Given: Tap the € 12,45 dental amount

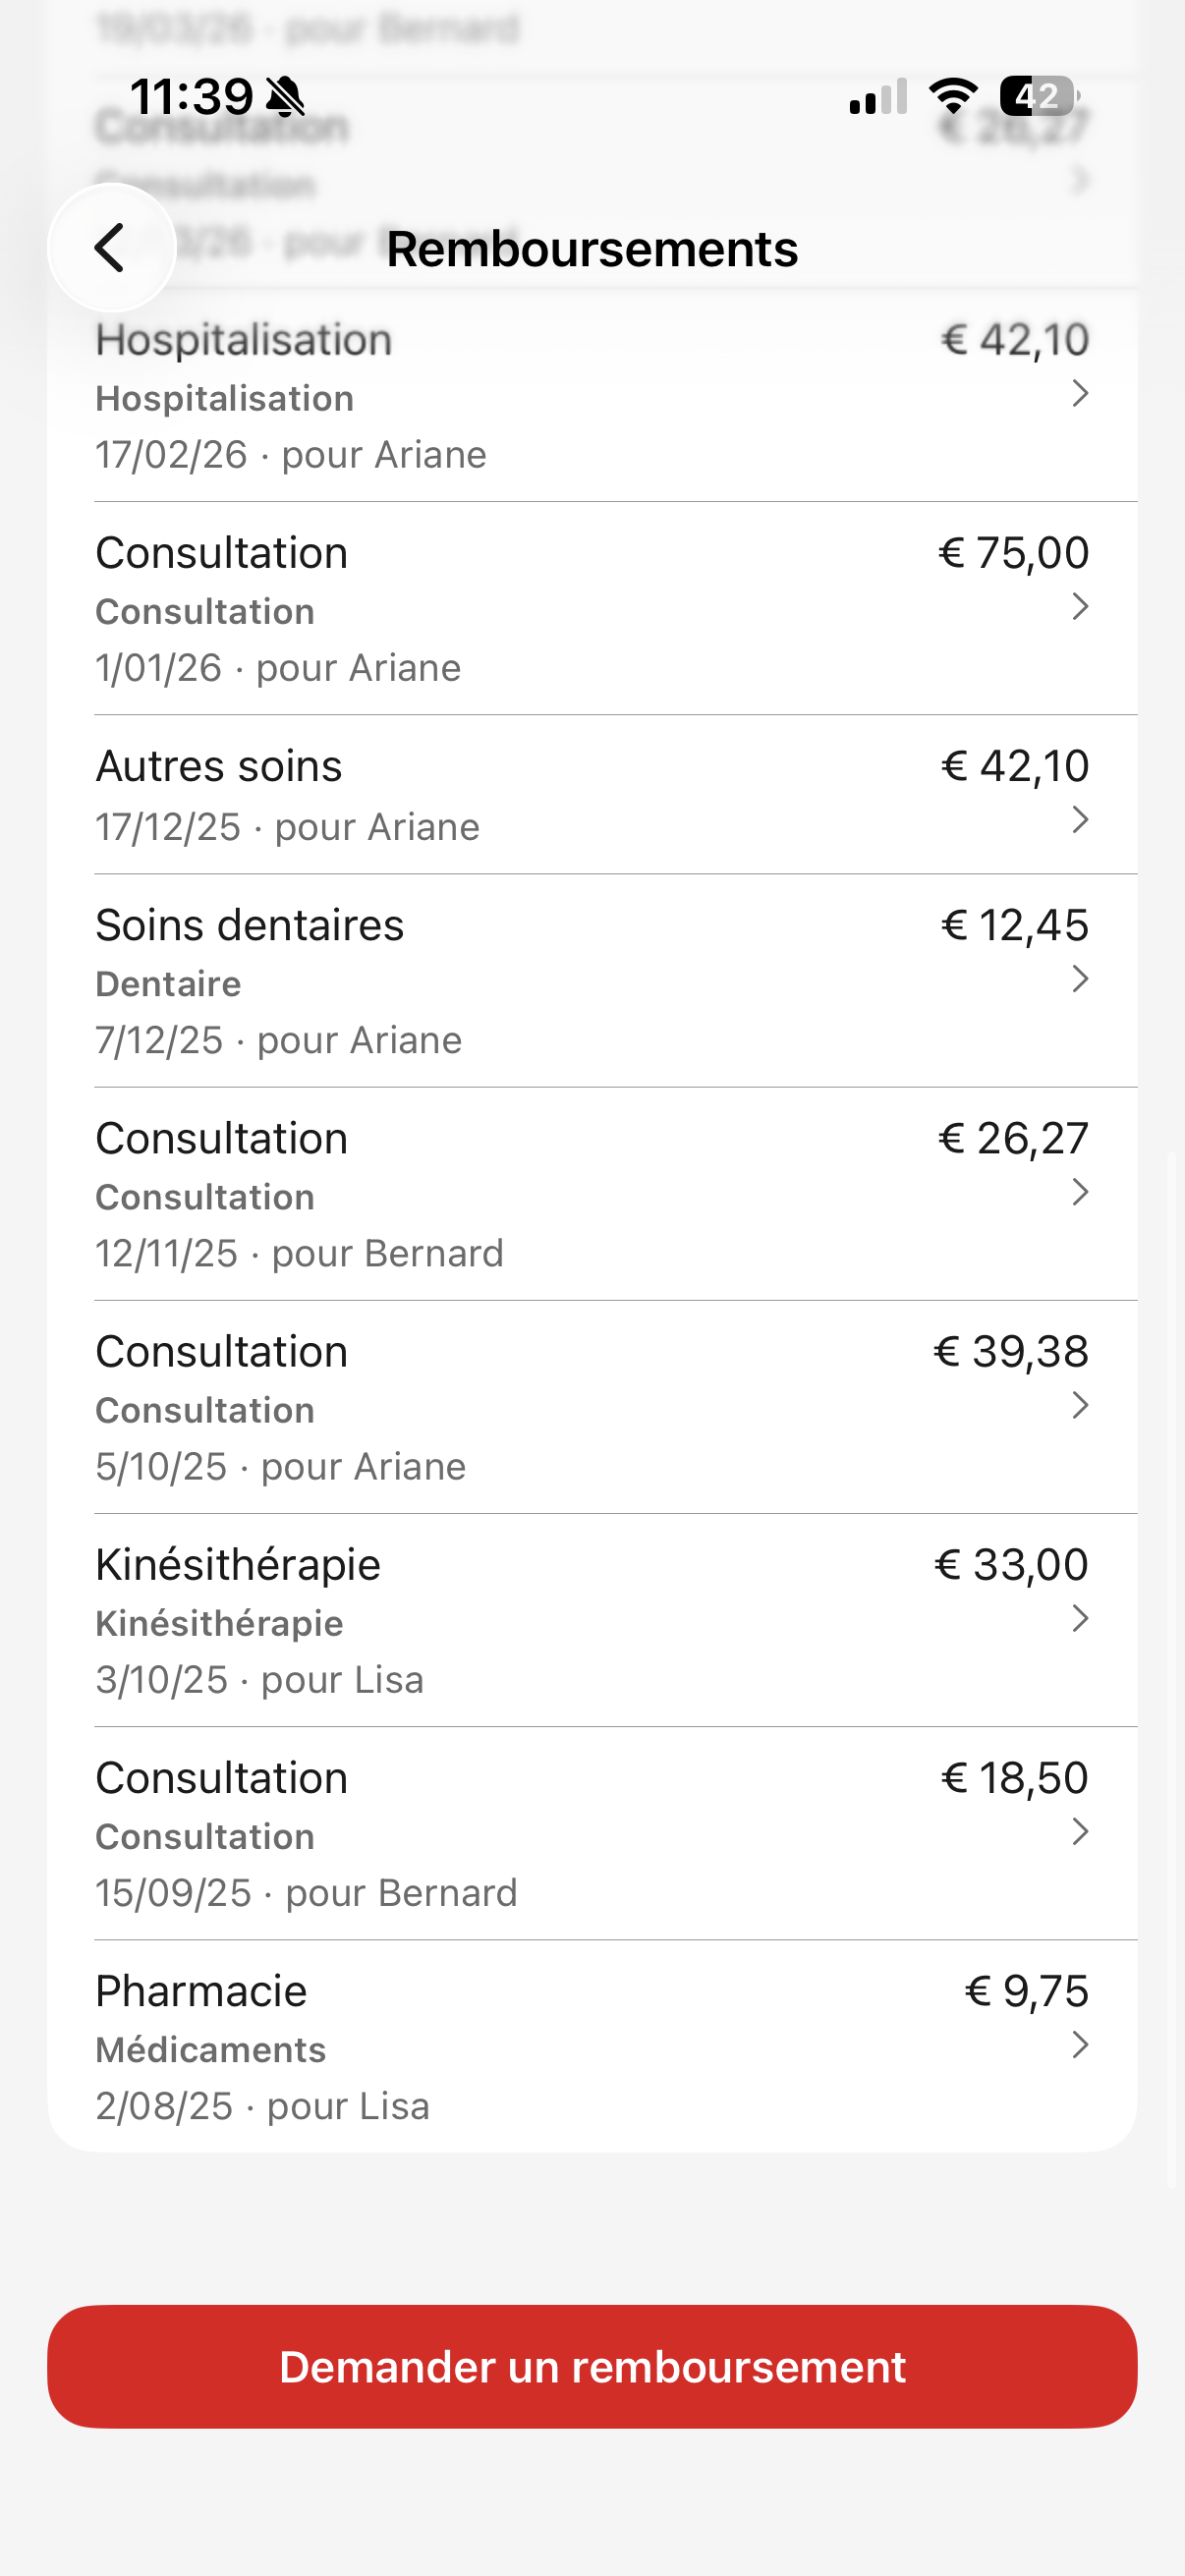Looking at the screenshot, I should pos(1014,925).
